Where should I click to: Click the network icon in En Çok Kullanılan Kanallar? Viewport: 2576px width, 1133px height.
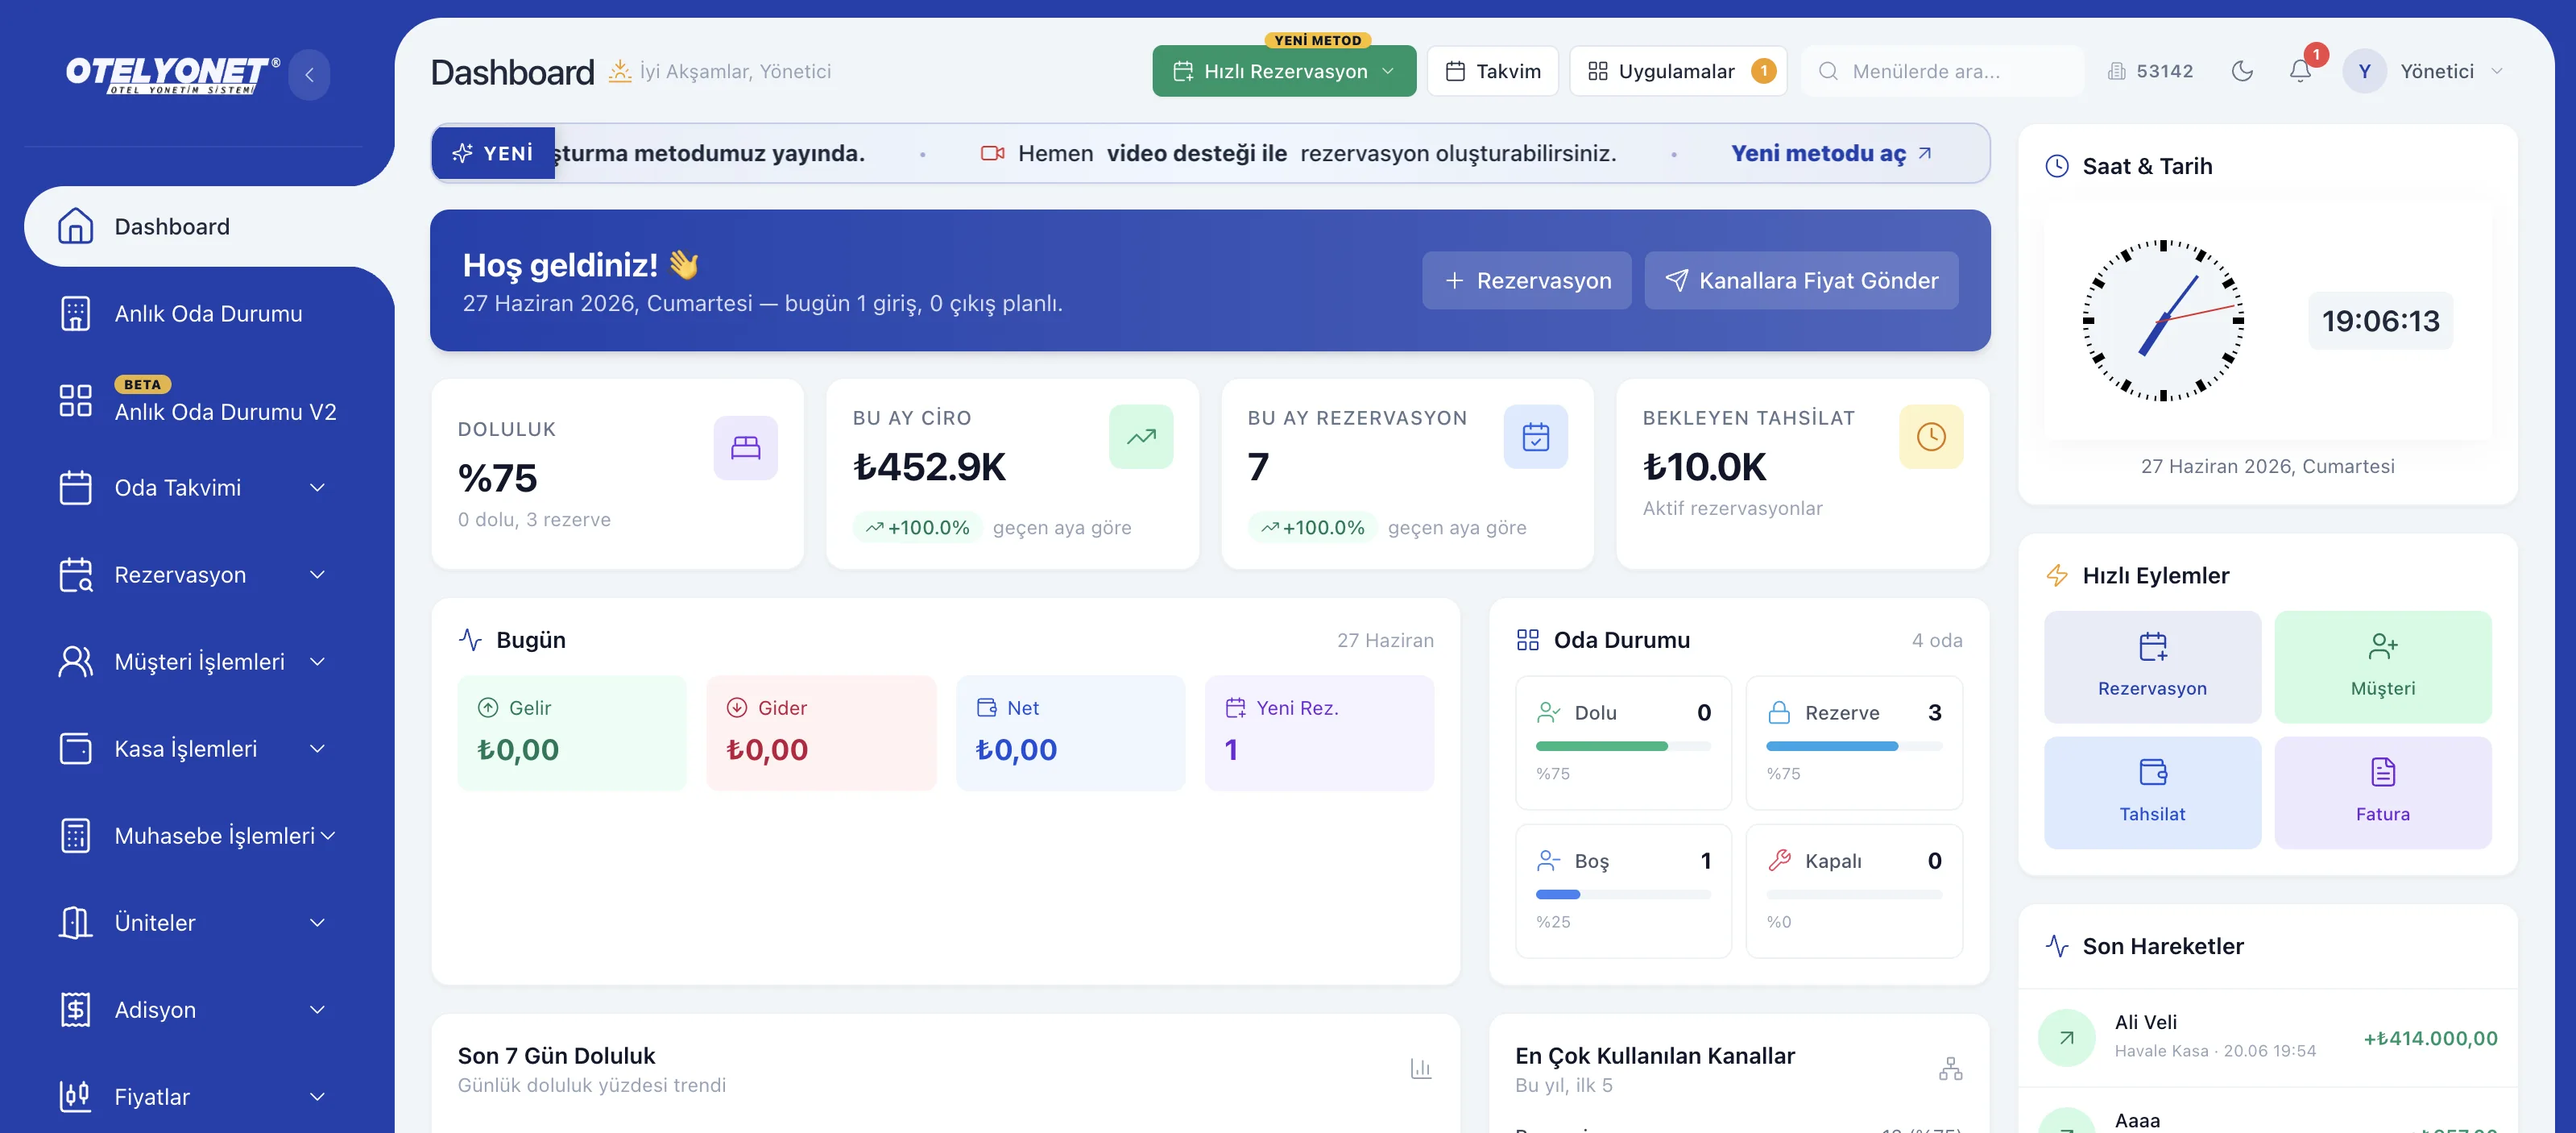pyautogui.click(x=1950, y=1069)
